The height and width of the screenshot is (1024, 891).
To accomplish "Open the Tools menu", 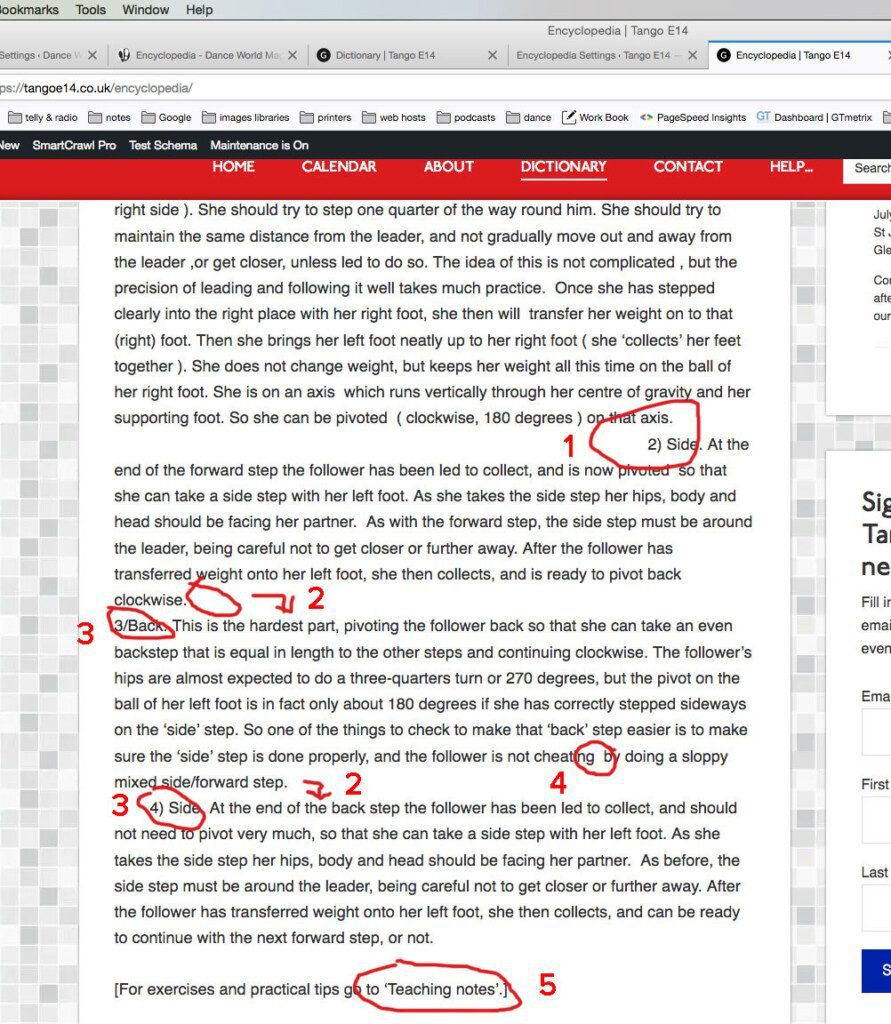I will click(x=90, y=10).
